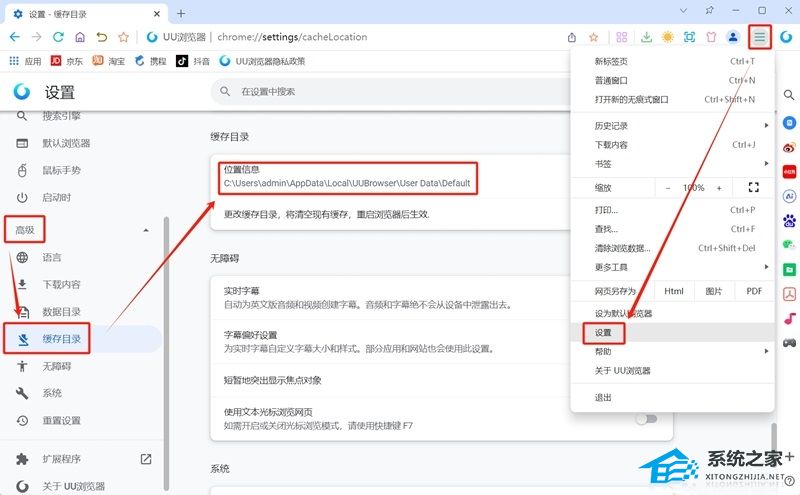This screenshot has width=800, height=495.
Task: Save page as PDF button
Action: (754, 291)
